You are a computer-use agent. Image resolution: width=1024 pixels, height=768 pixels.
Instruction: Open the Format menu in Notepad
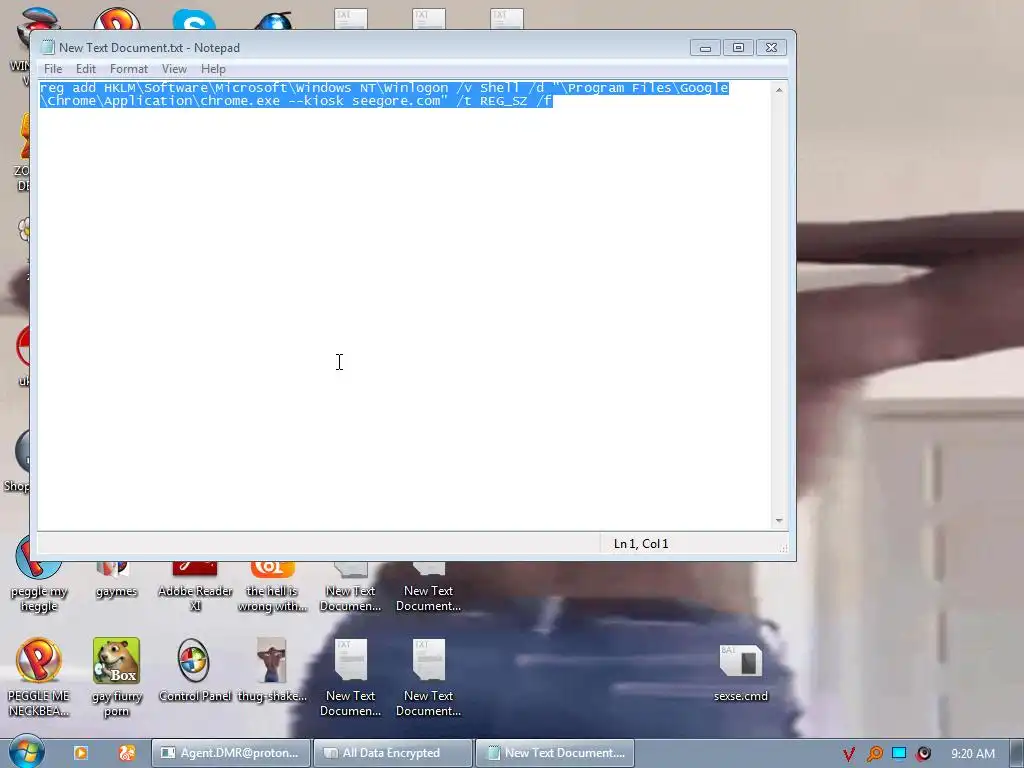click(129, 69)
